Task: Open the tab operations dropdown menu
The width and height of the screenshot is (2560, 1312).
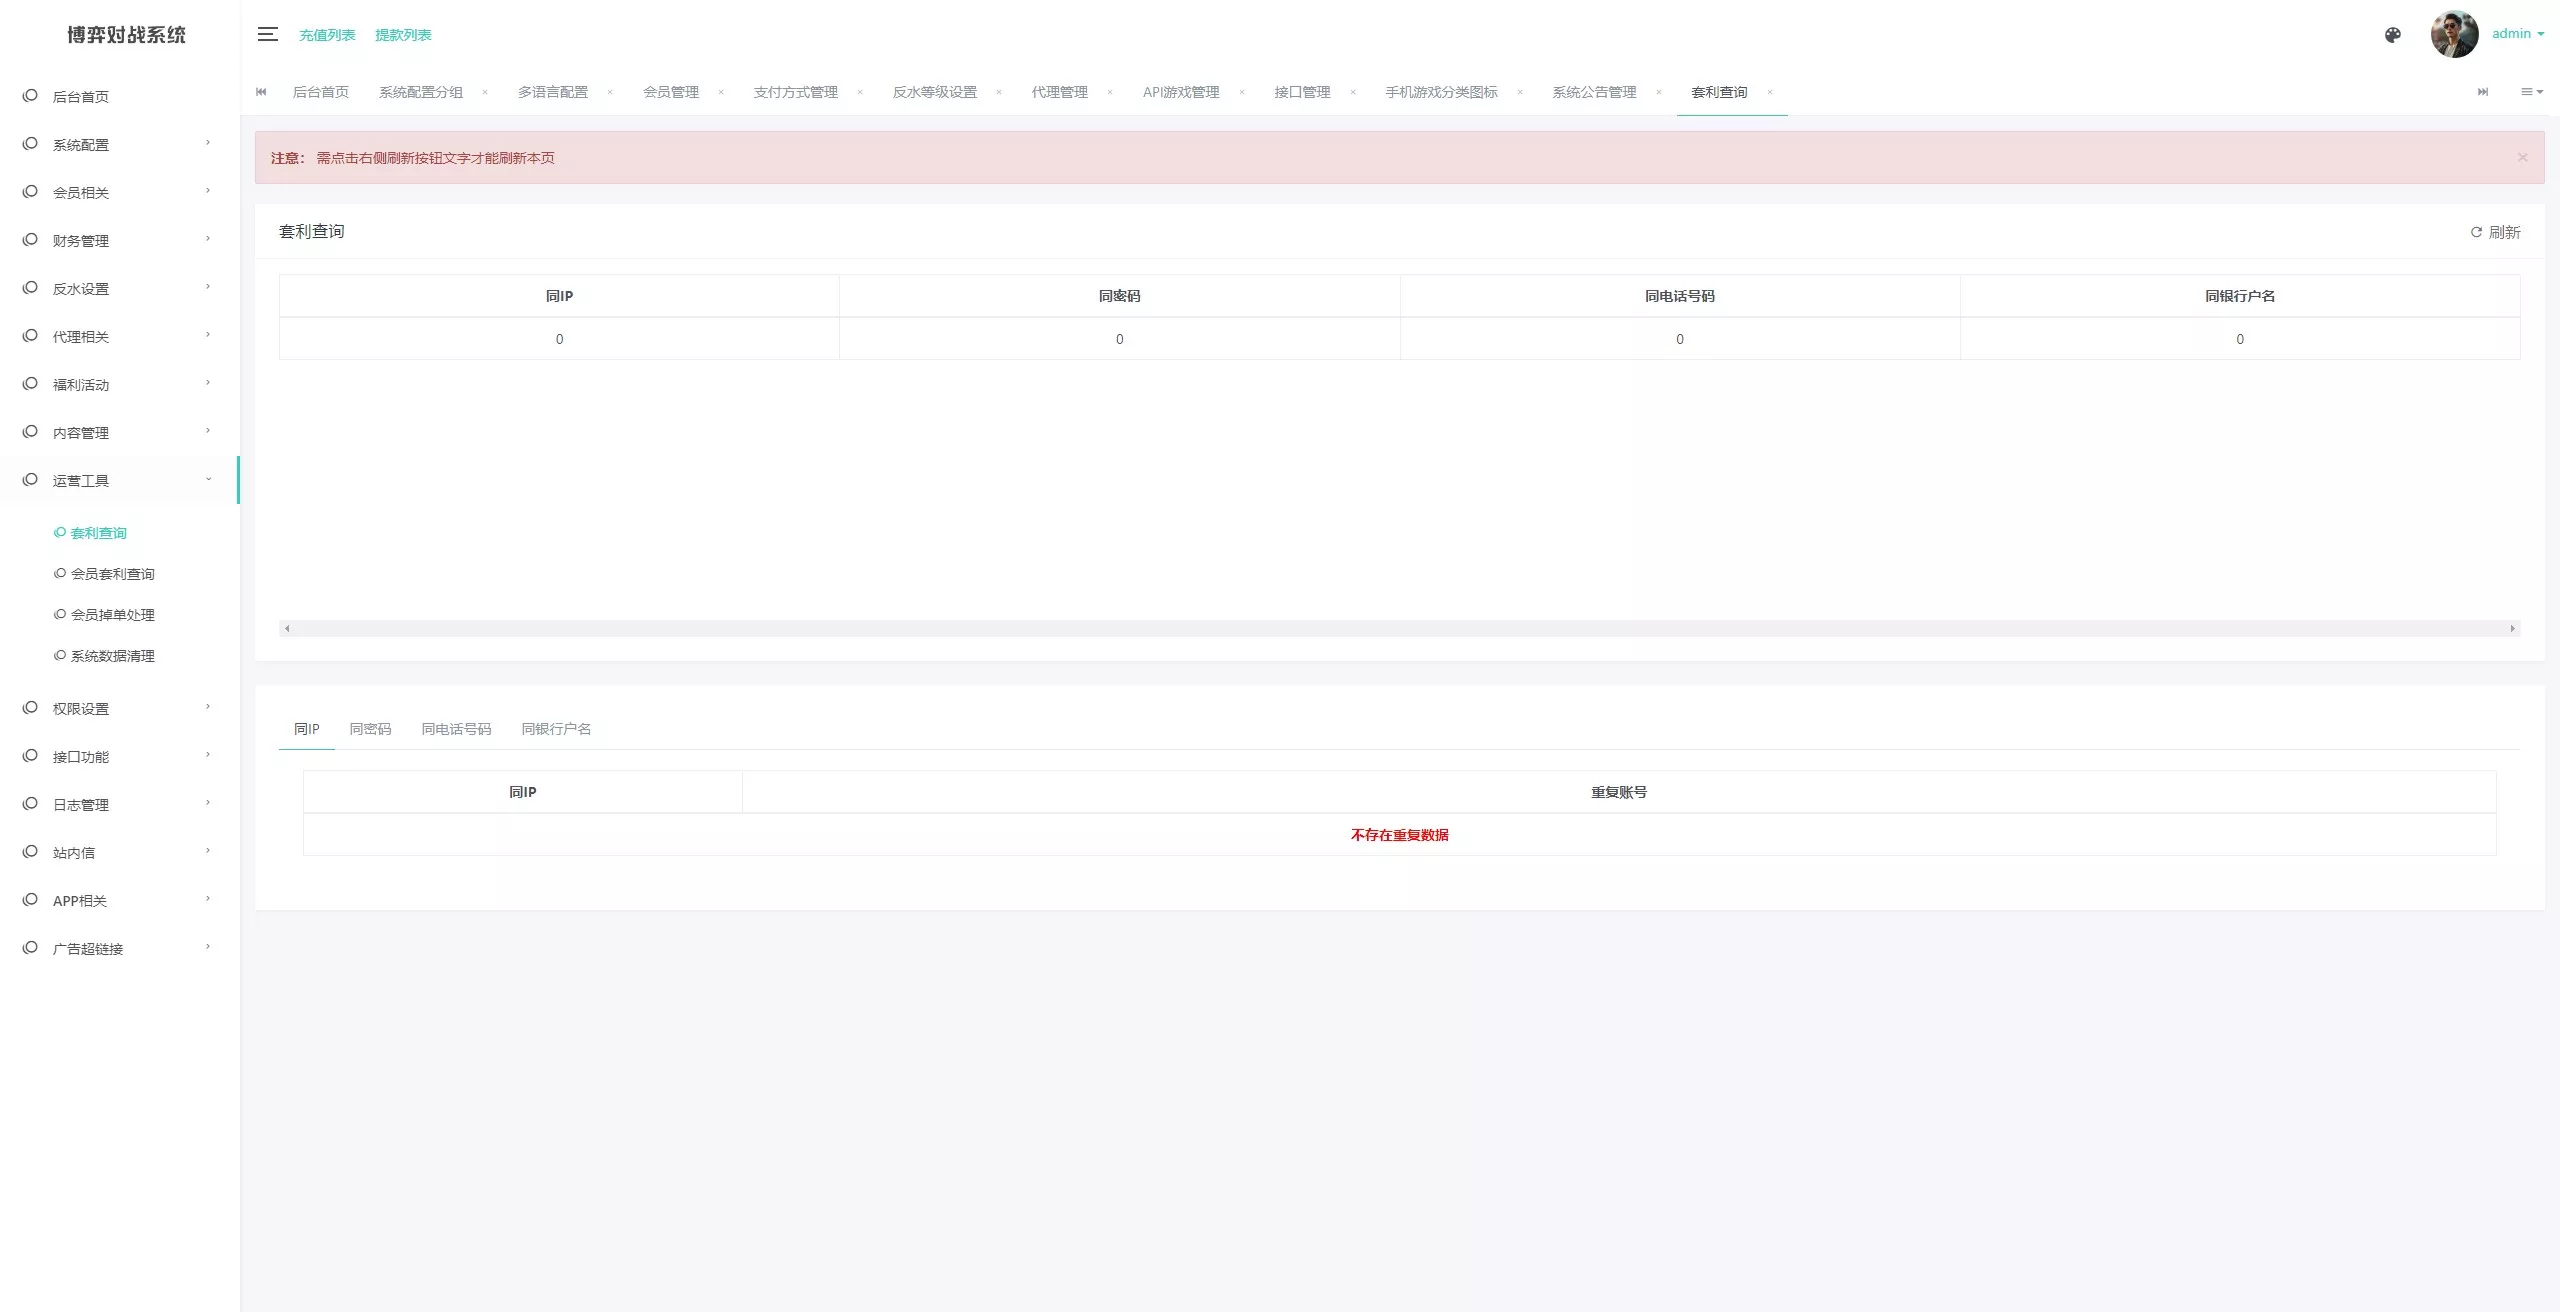Action: coord(2531,92)
